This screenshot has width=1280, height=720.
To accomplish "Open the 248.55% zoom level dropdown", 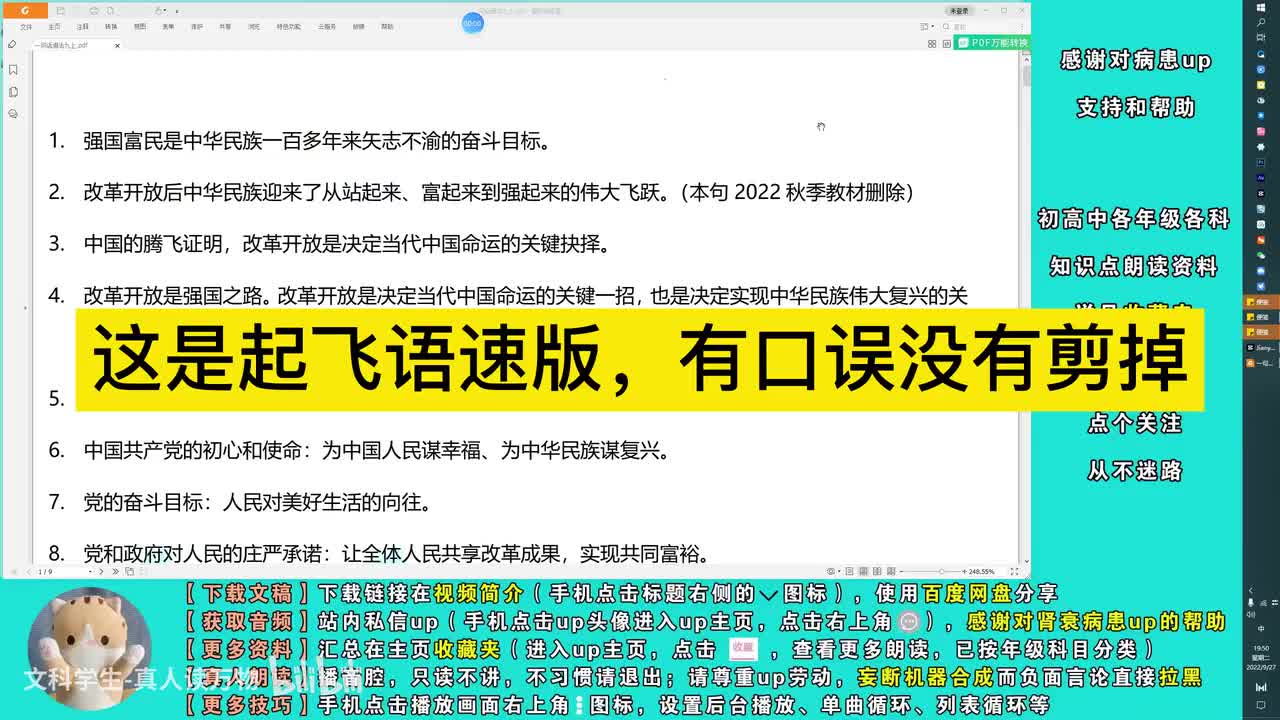I will click(982, 571).
